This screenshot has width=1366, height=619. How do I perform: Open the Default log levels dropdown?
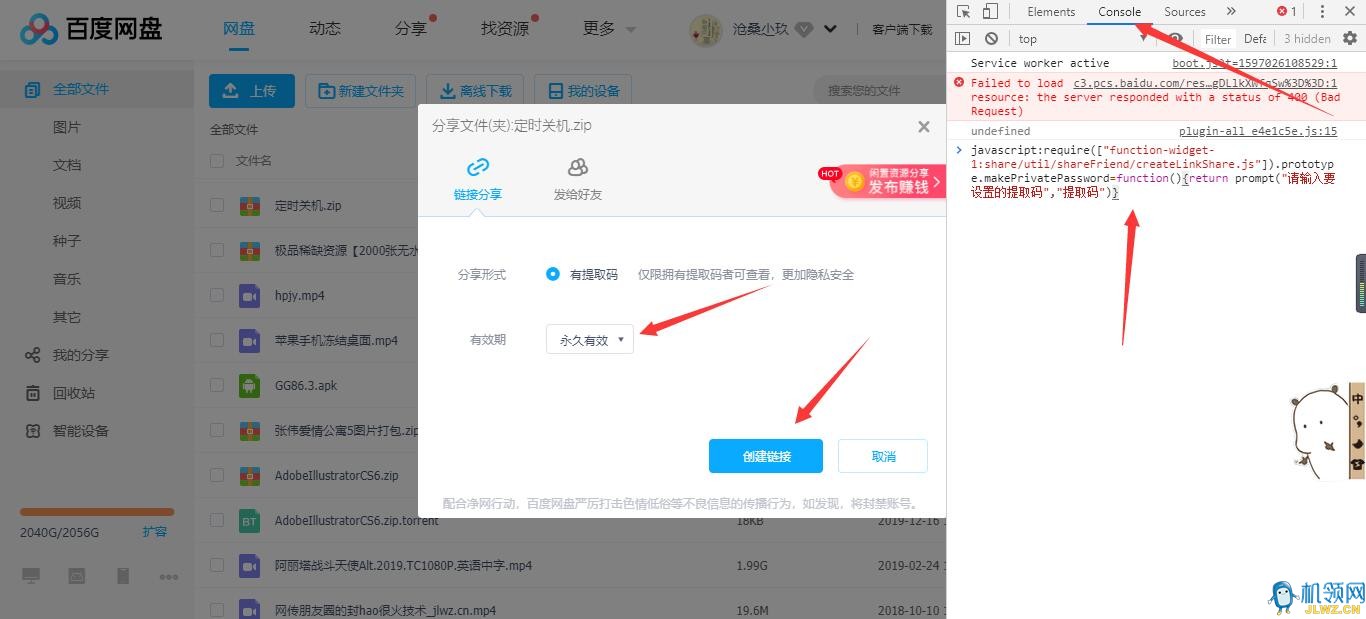[x=1255, y=39]
